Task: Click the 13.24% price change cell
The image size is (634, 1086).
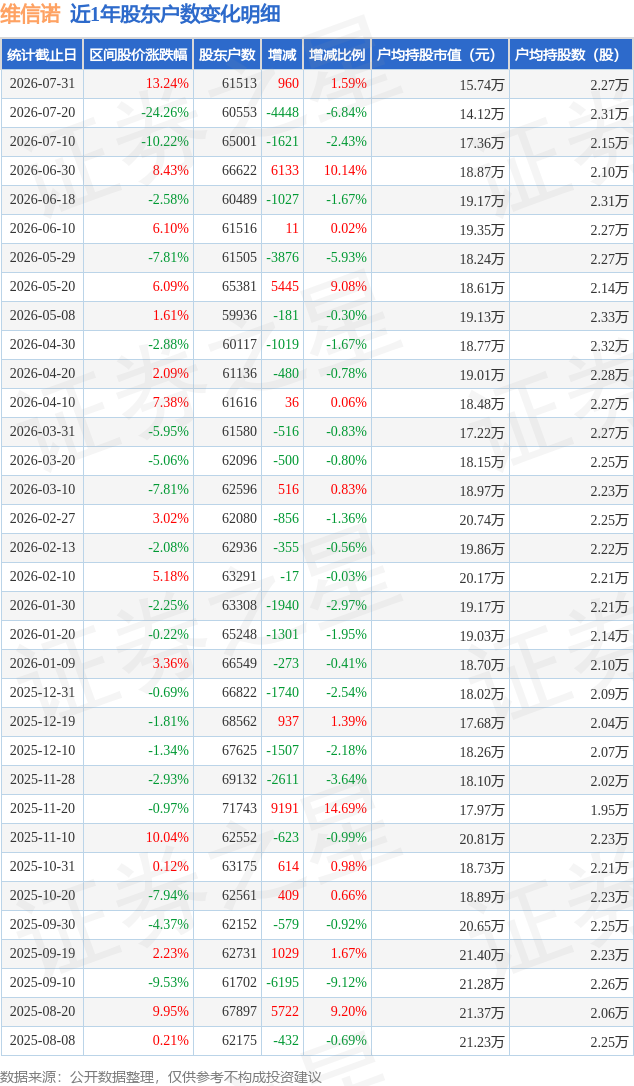Action: pyautogui.click(x=167, y=83)
